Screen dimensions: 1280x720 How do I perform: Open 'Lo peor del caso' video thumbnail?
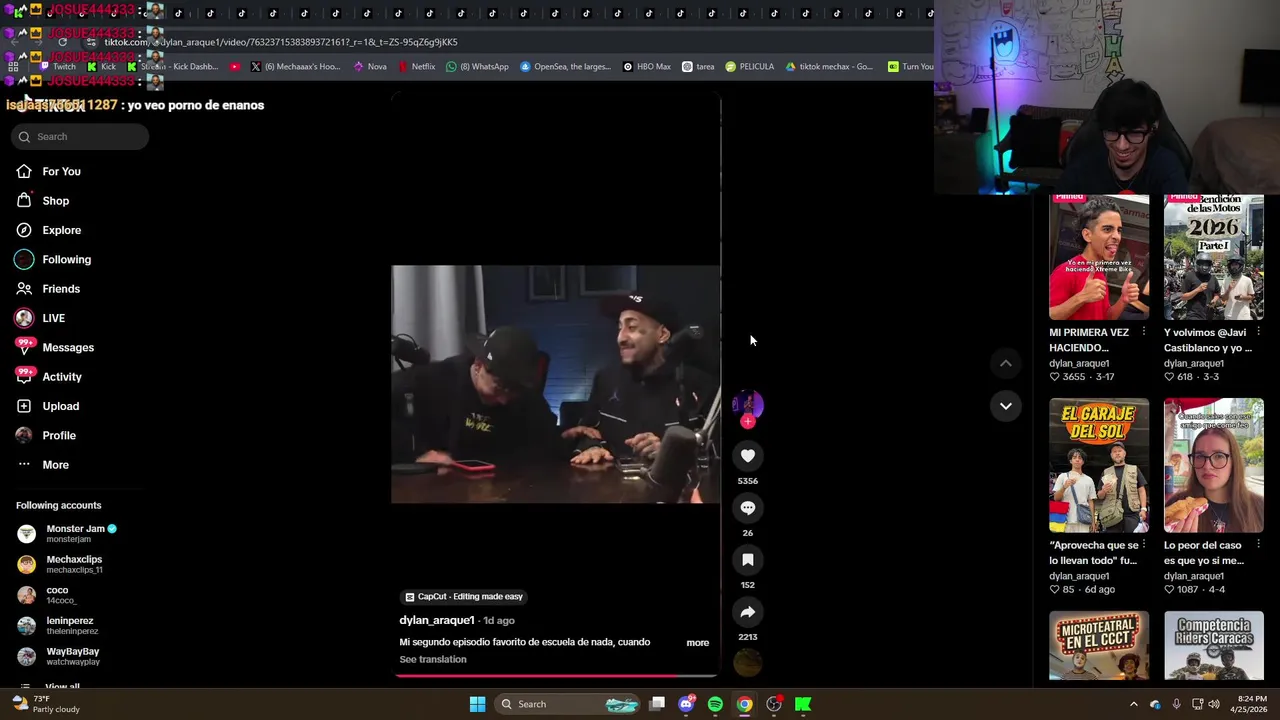click(x=1213, y=465)
